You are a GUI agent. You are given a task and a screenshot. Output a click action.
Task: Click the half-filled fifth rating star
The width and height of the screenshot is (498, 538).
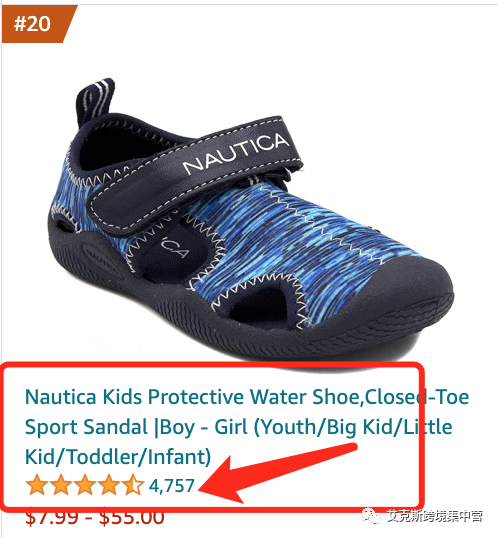[132, 485]
